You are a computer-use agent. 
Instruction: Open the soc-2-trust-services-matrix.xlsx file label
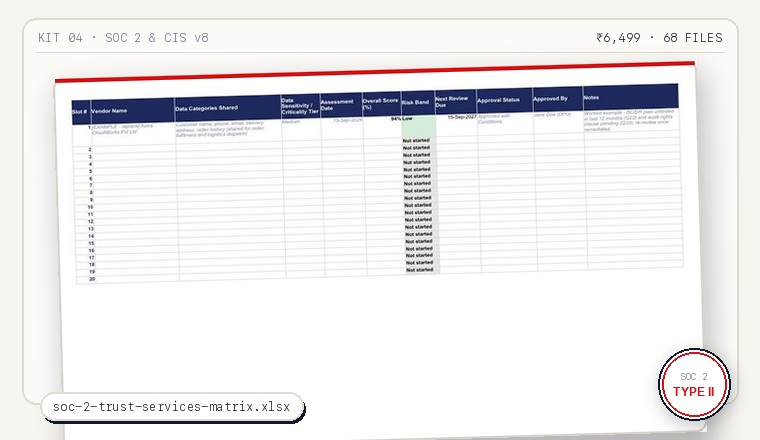[x=172, y=407]
